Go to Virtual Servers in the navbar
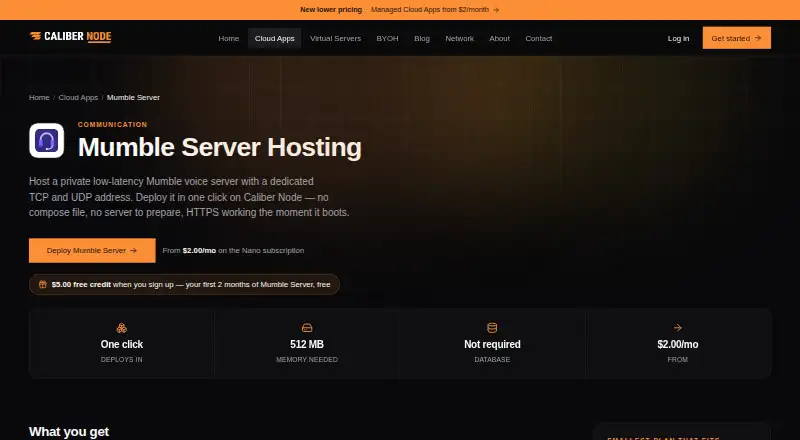The image size is (800, 440). (x=335, y=38)
